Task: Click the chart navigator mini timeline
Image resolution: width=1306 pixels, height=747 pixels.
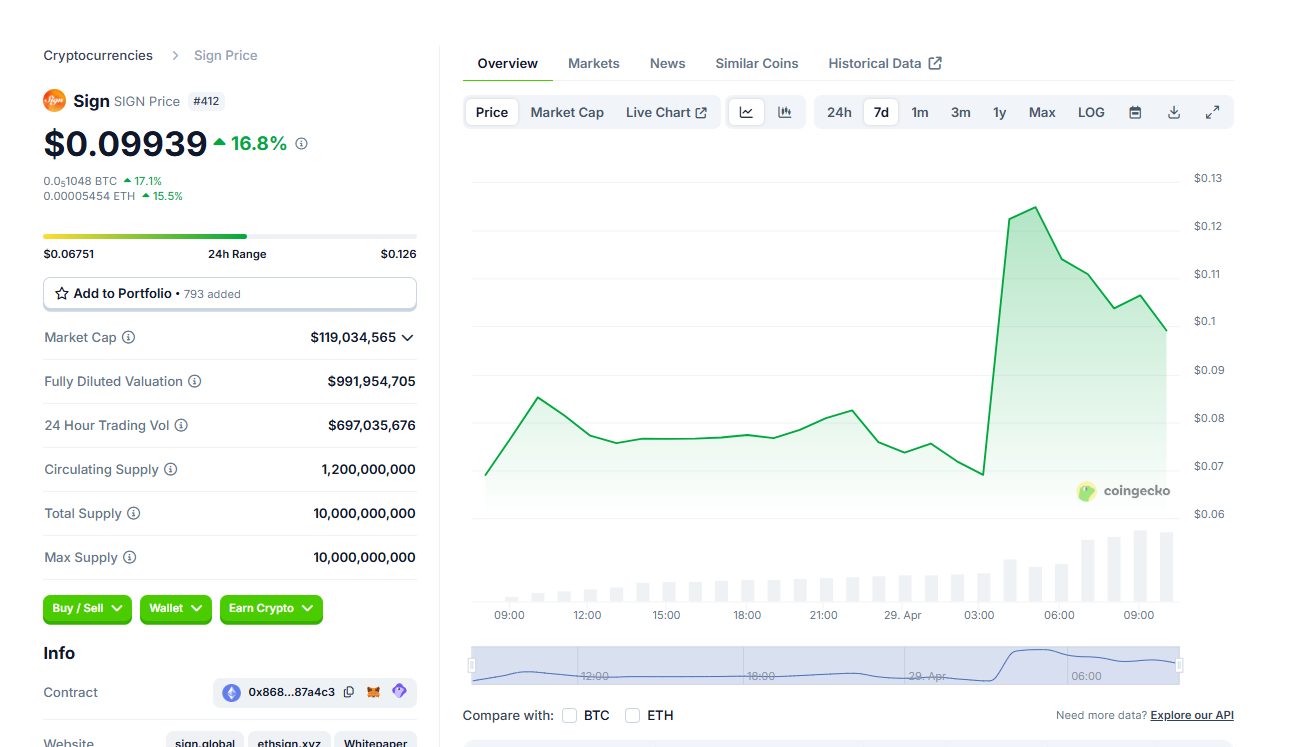Action: pyautogui.click(x=826, y=665)
